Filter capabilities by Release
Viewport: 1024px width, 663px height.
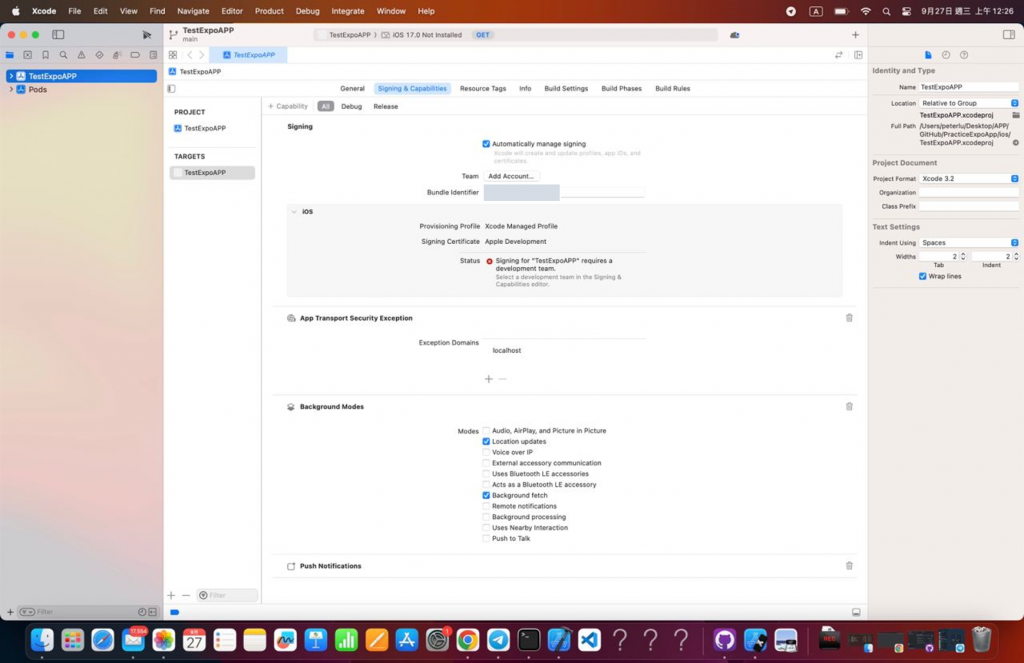click(x=385, y=106)
